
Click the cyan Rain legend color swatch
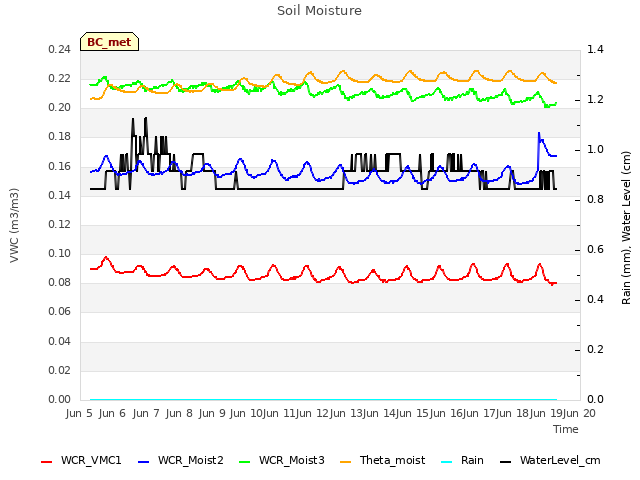tap(447, 462)
